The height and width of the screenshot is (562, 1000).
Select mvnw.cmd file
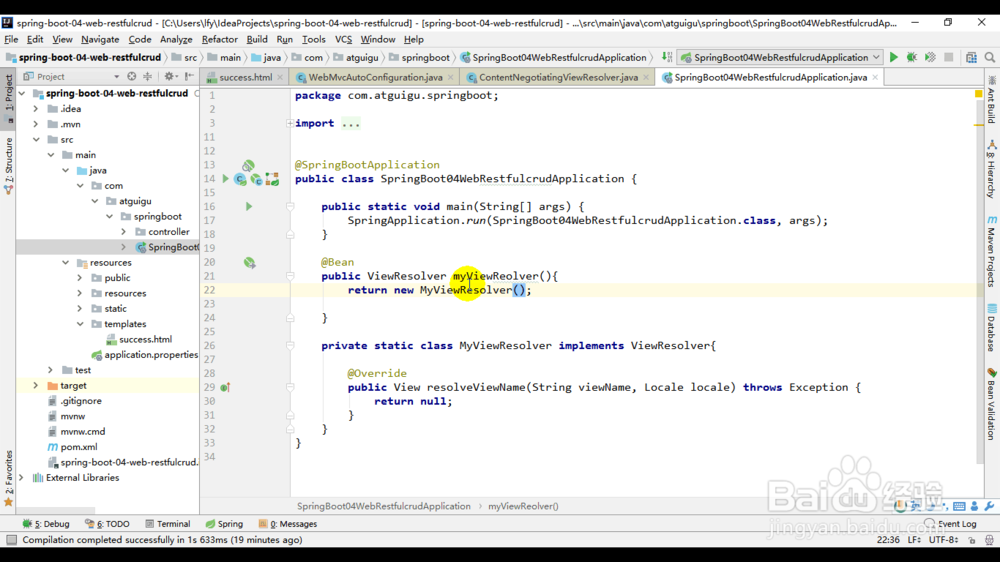(83, 432)
